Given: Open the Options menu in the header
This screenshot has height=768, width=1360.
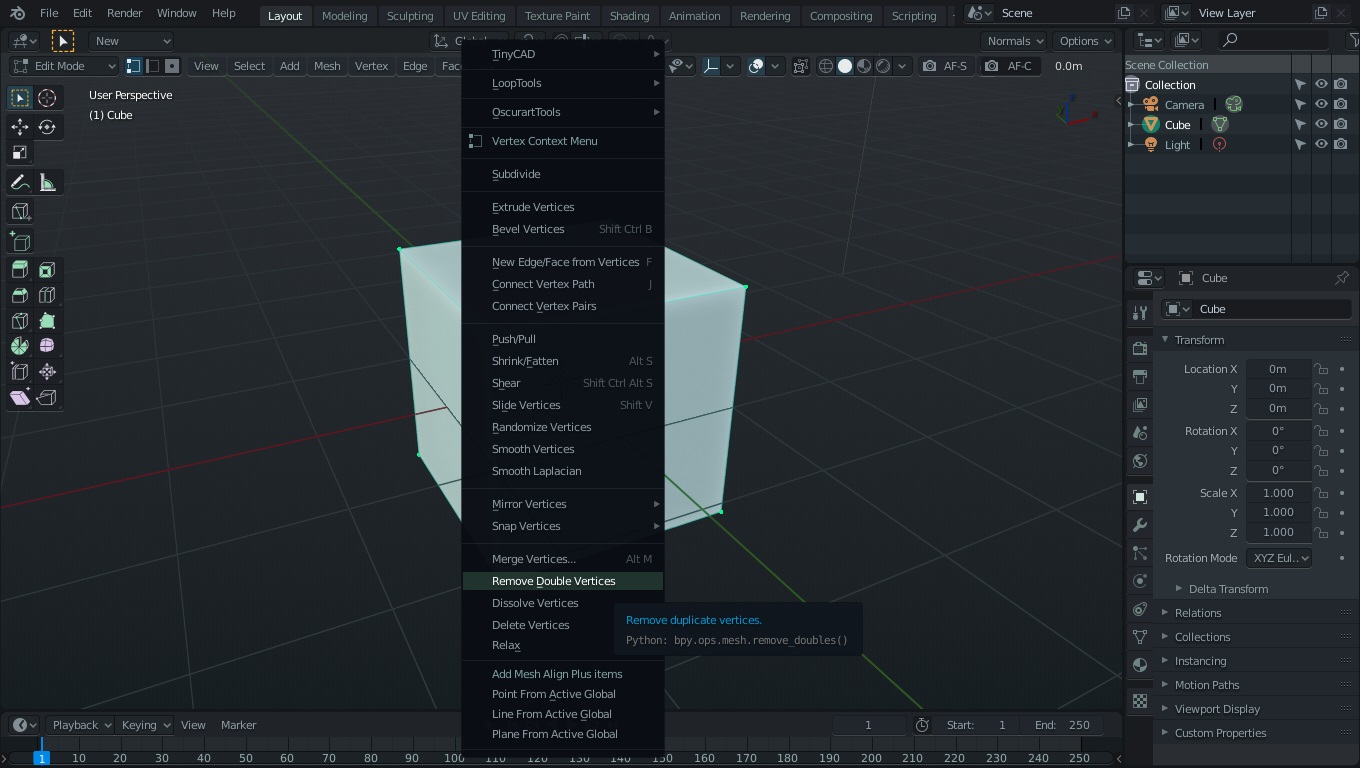Looking at the screenshot, I should [1083, 41].
